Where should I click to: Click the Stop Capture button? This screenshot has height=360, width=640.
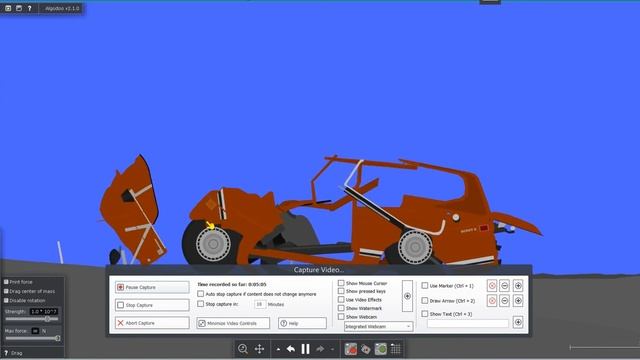pos(152,305)
